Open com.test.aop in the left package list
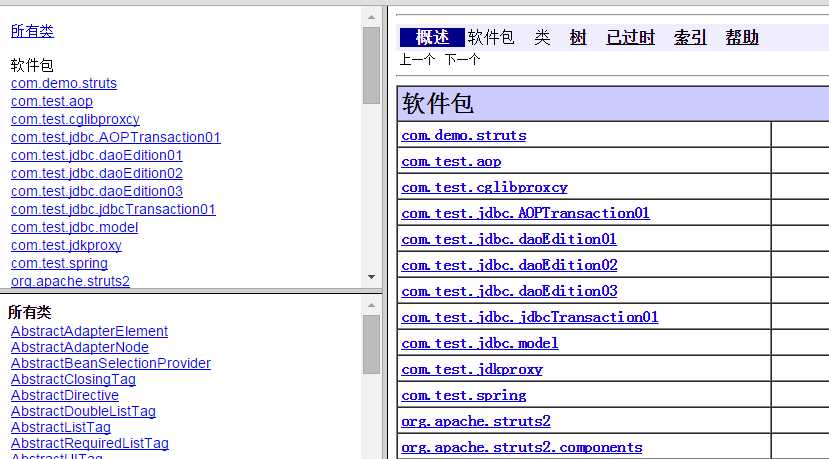The image size is (829, 459). [x=52, y=101]
